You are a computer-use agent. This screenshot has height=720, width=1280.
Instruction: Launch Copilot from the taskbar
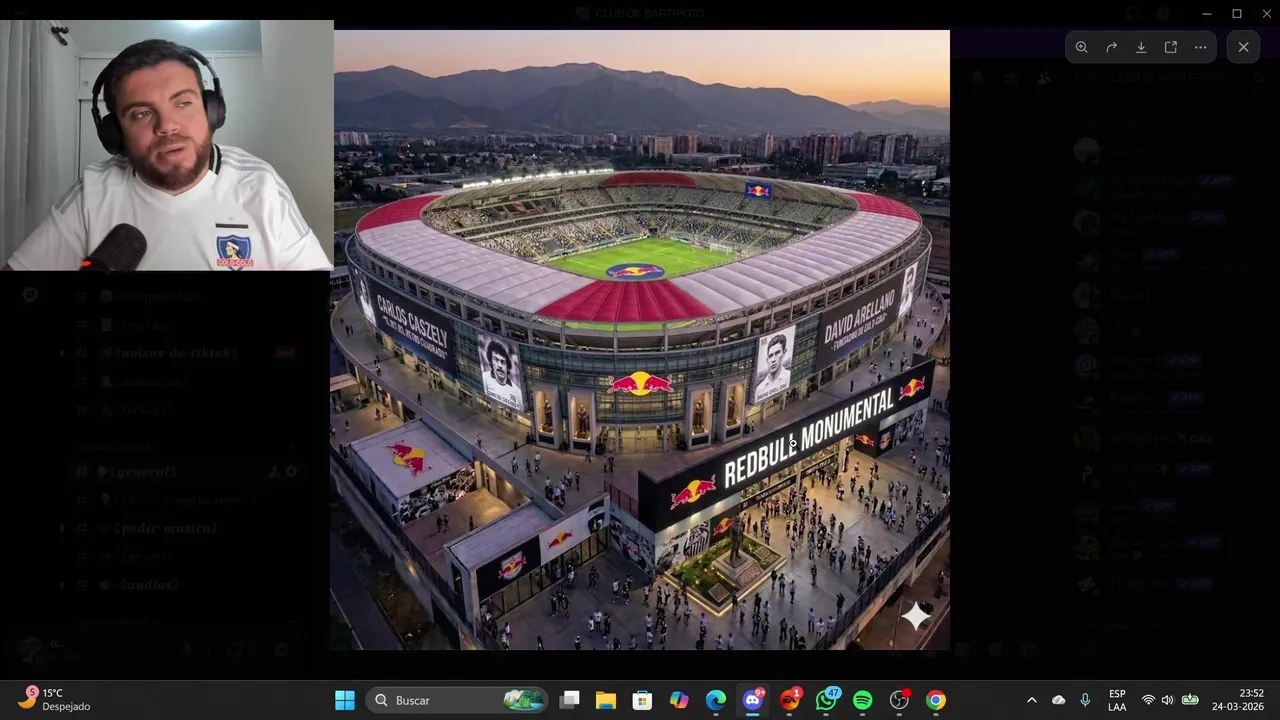click(679, 700)
